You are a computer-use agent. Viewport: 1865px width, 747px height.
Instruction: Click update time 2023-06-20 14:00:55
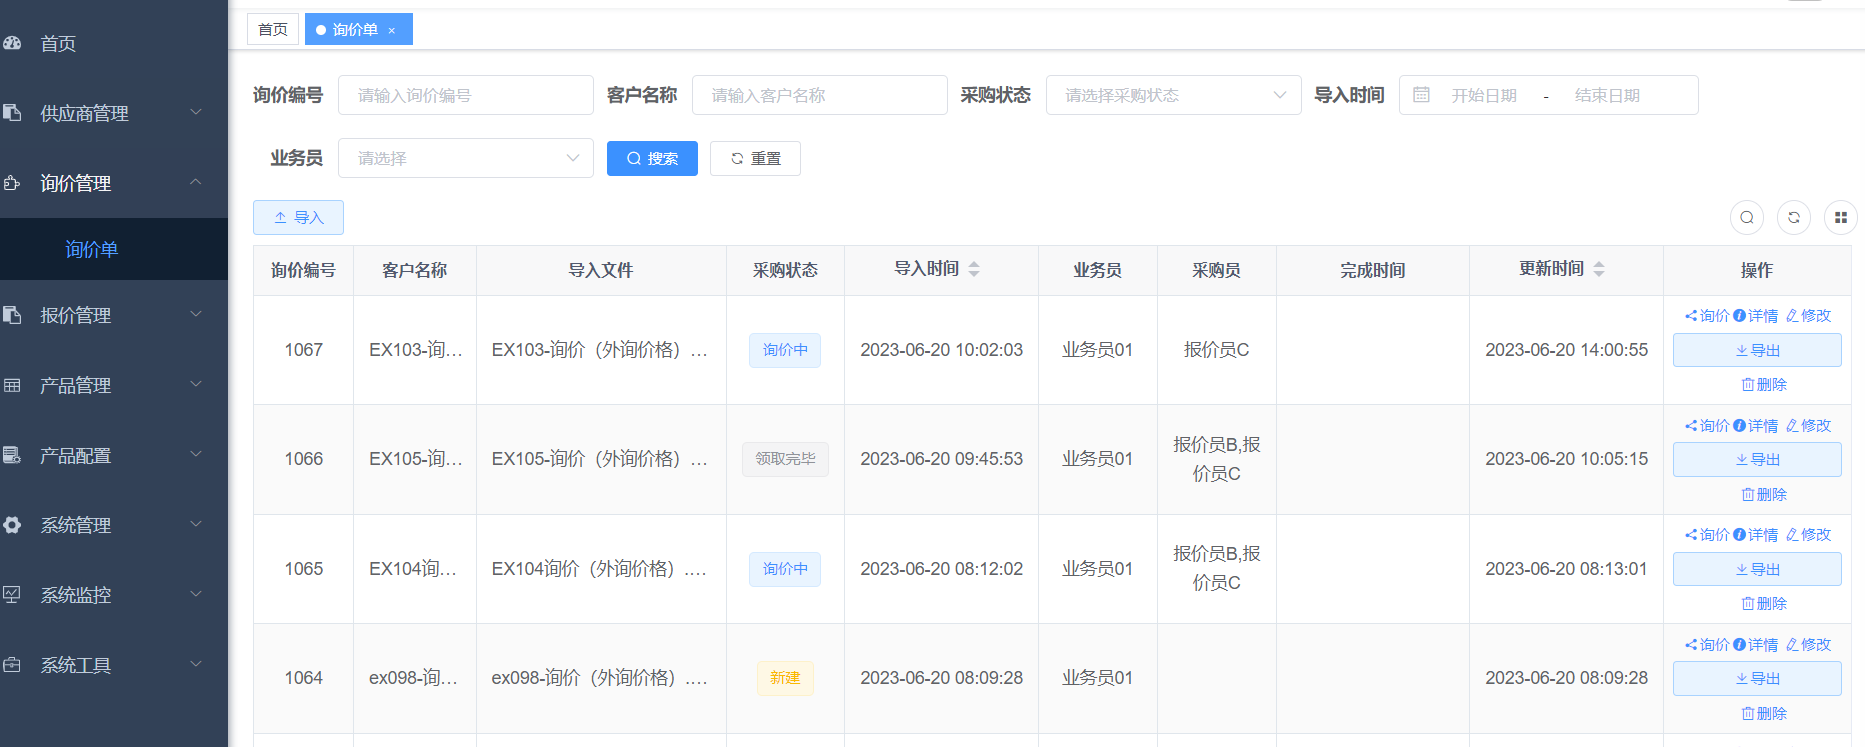(x=1566, y=350)
